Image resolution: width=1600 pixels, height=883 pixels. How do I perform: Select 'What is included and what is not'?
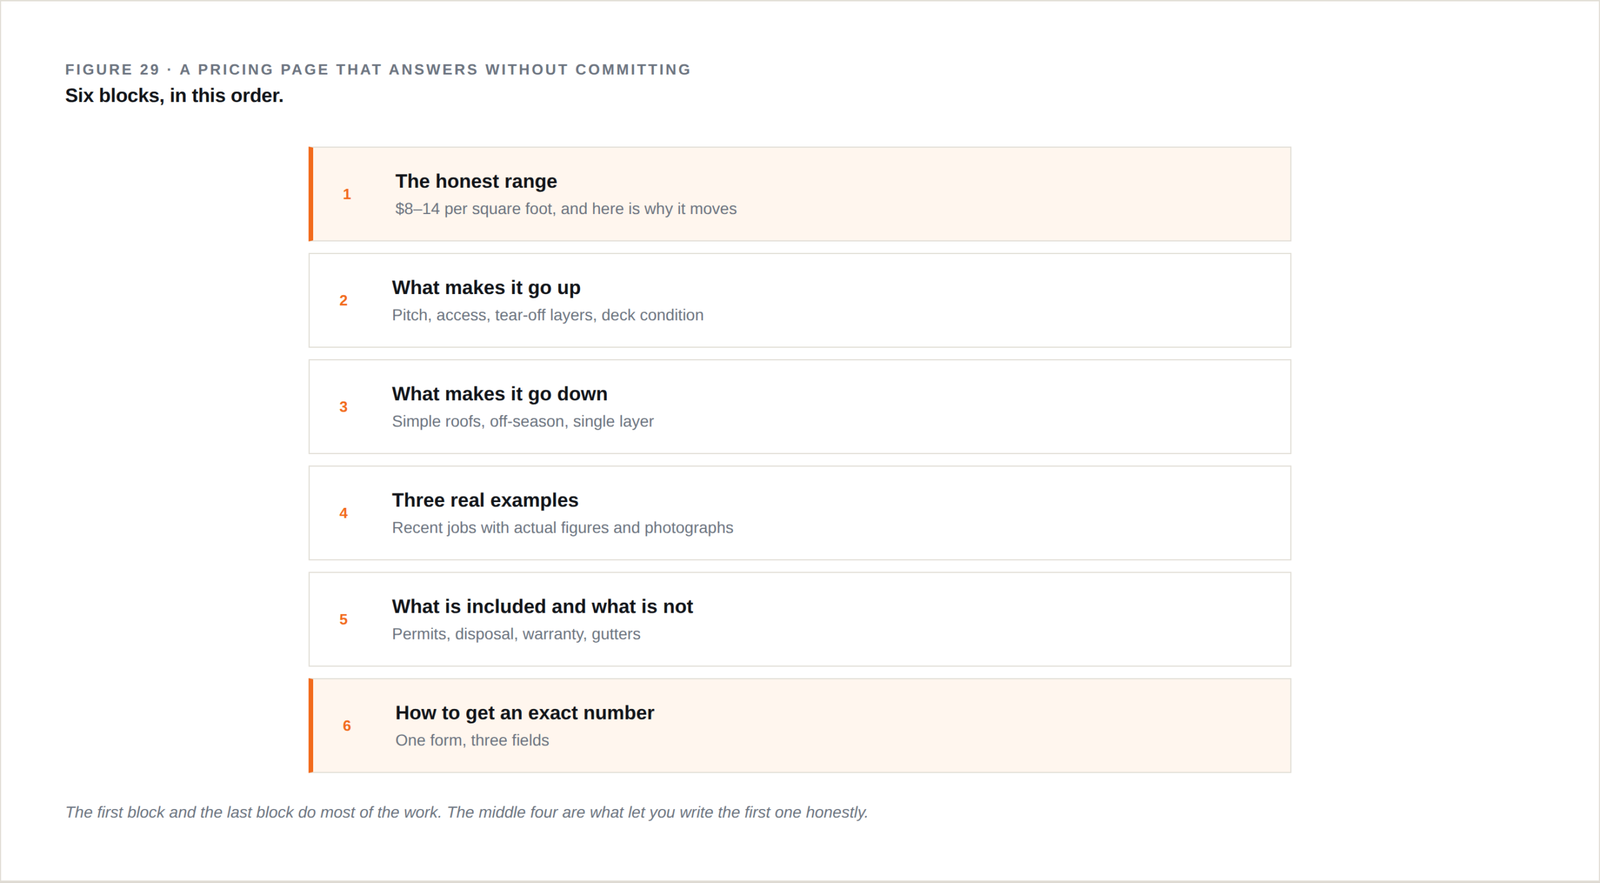[542, 606]
